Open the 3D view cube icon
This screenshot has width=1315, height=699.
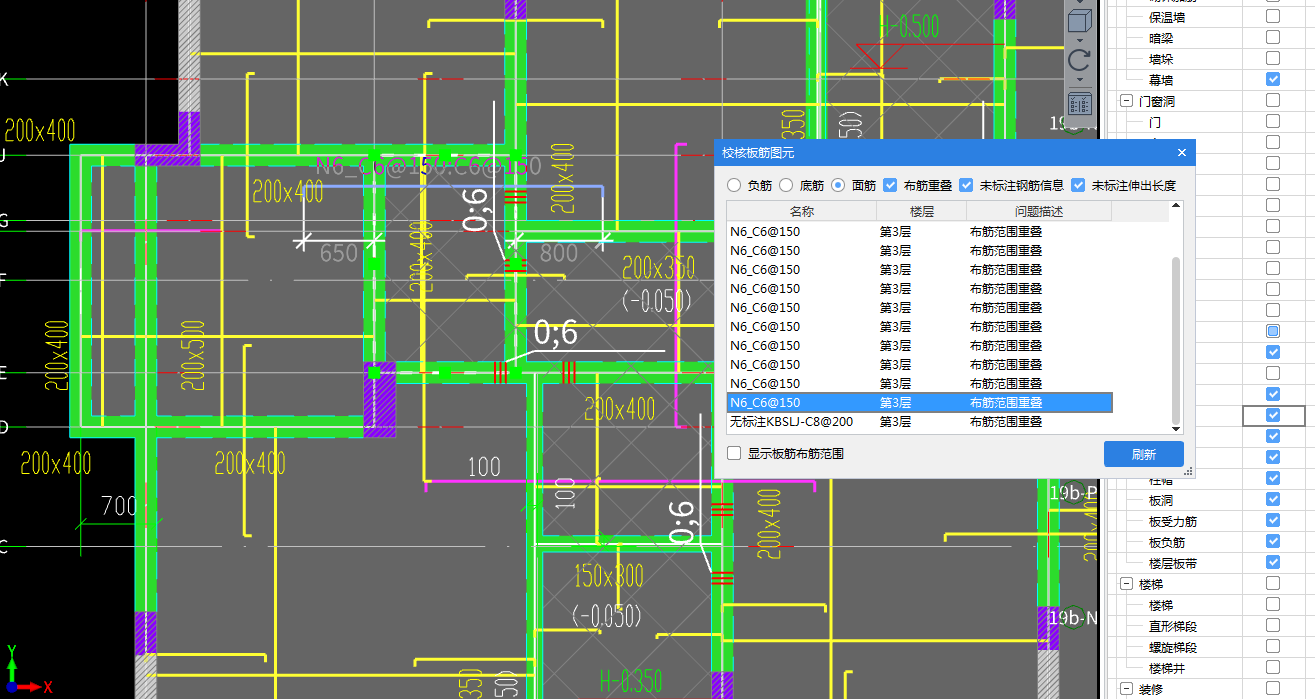1079,21
